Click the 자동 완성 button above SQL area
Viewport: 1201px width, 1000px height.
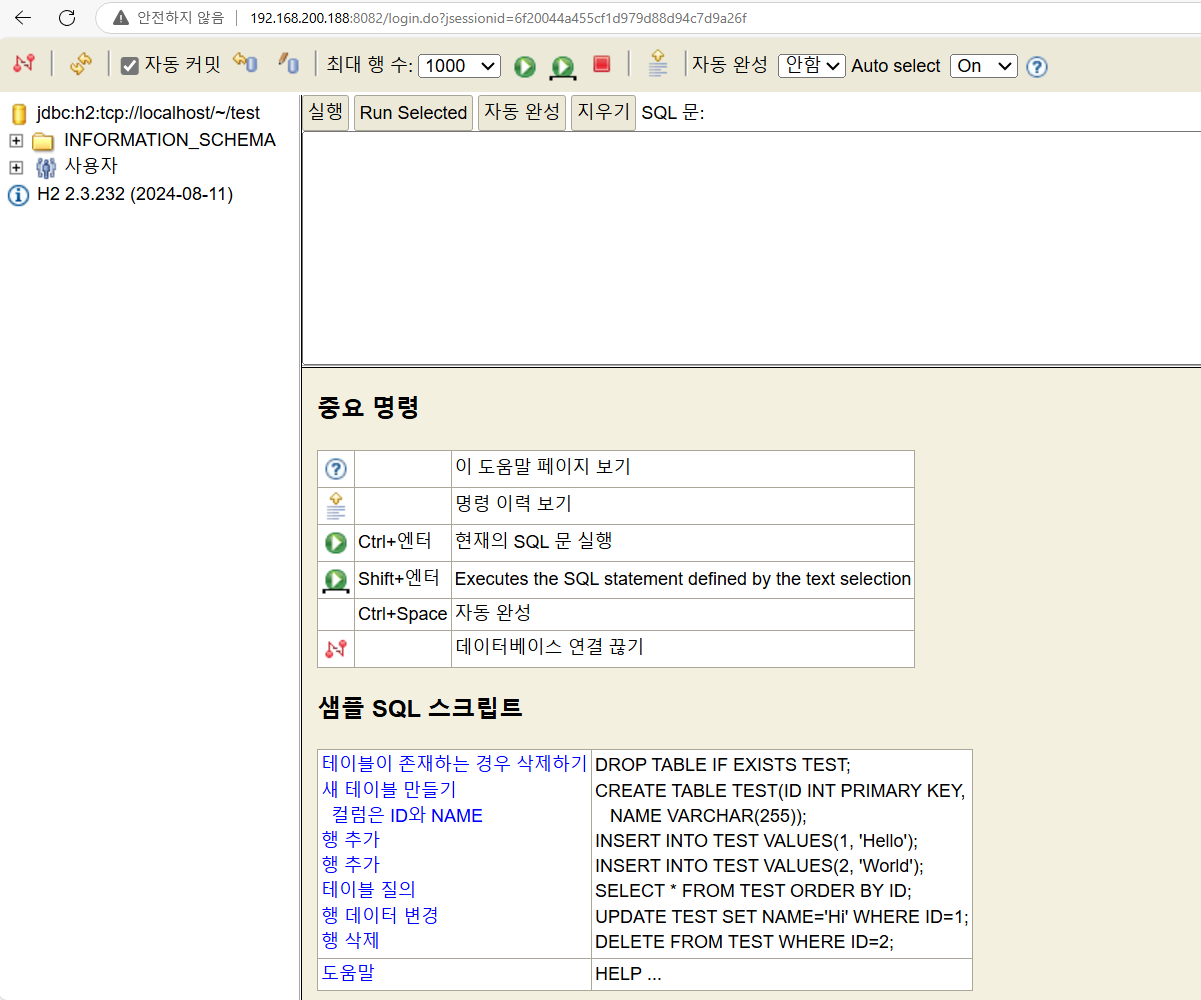[x=522, y=113]
